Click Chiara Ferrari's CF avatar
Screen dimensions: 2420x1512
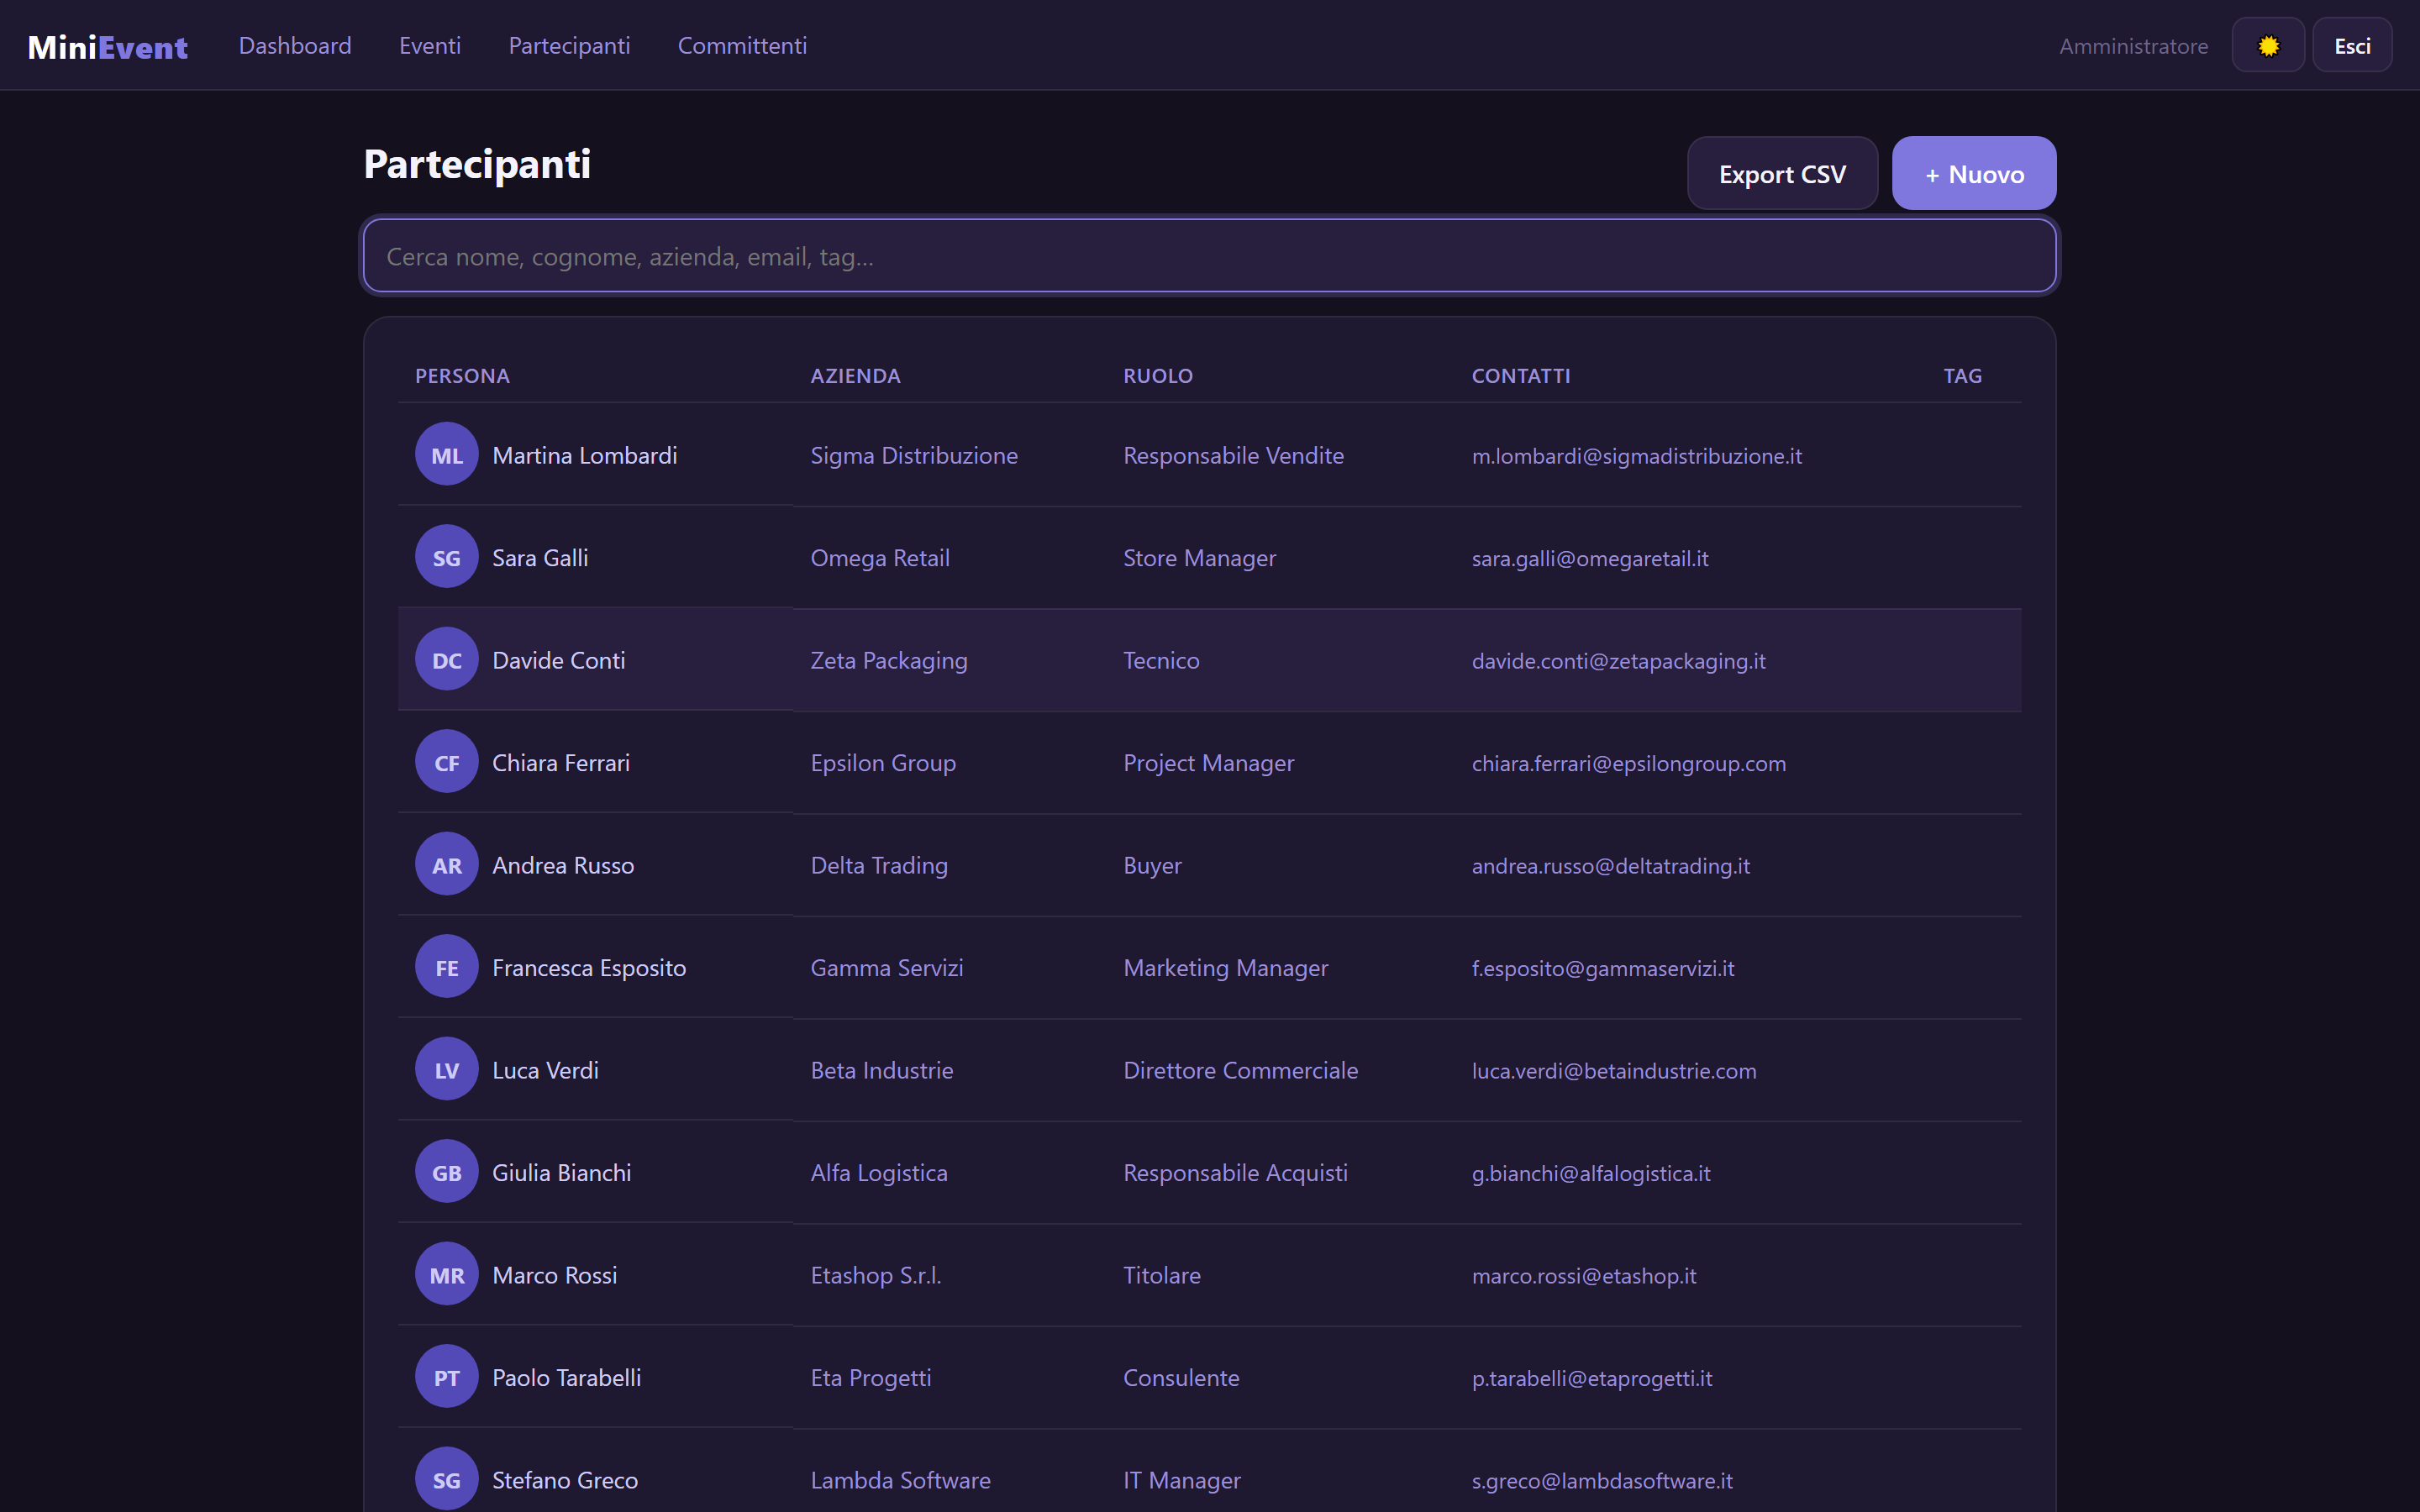point(446,763)
